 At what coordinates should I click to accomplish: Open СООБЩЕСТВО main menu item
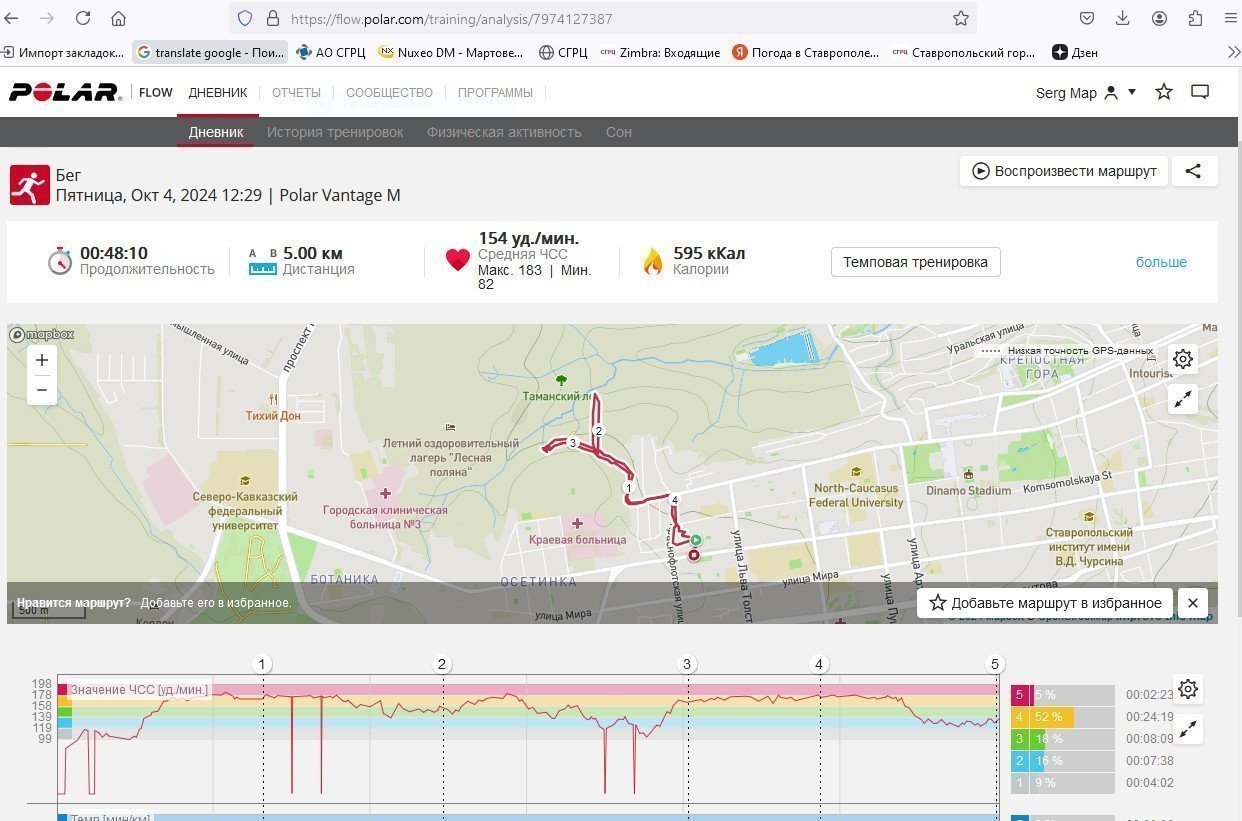click(x=389, y=92)
